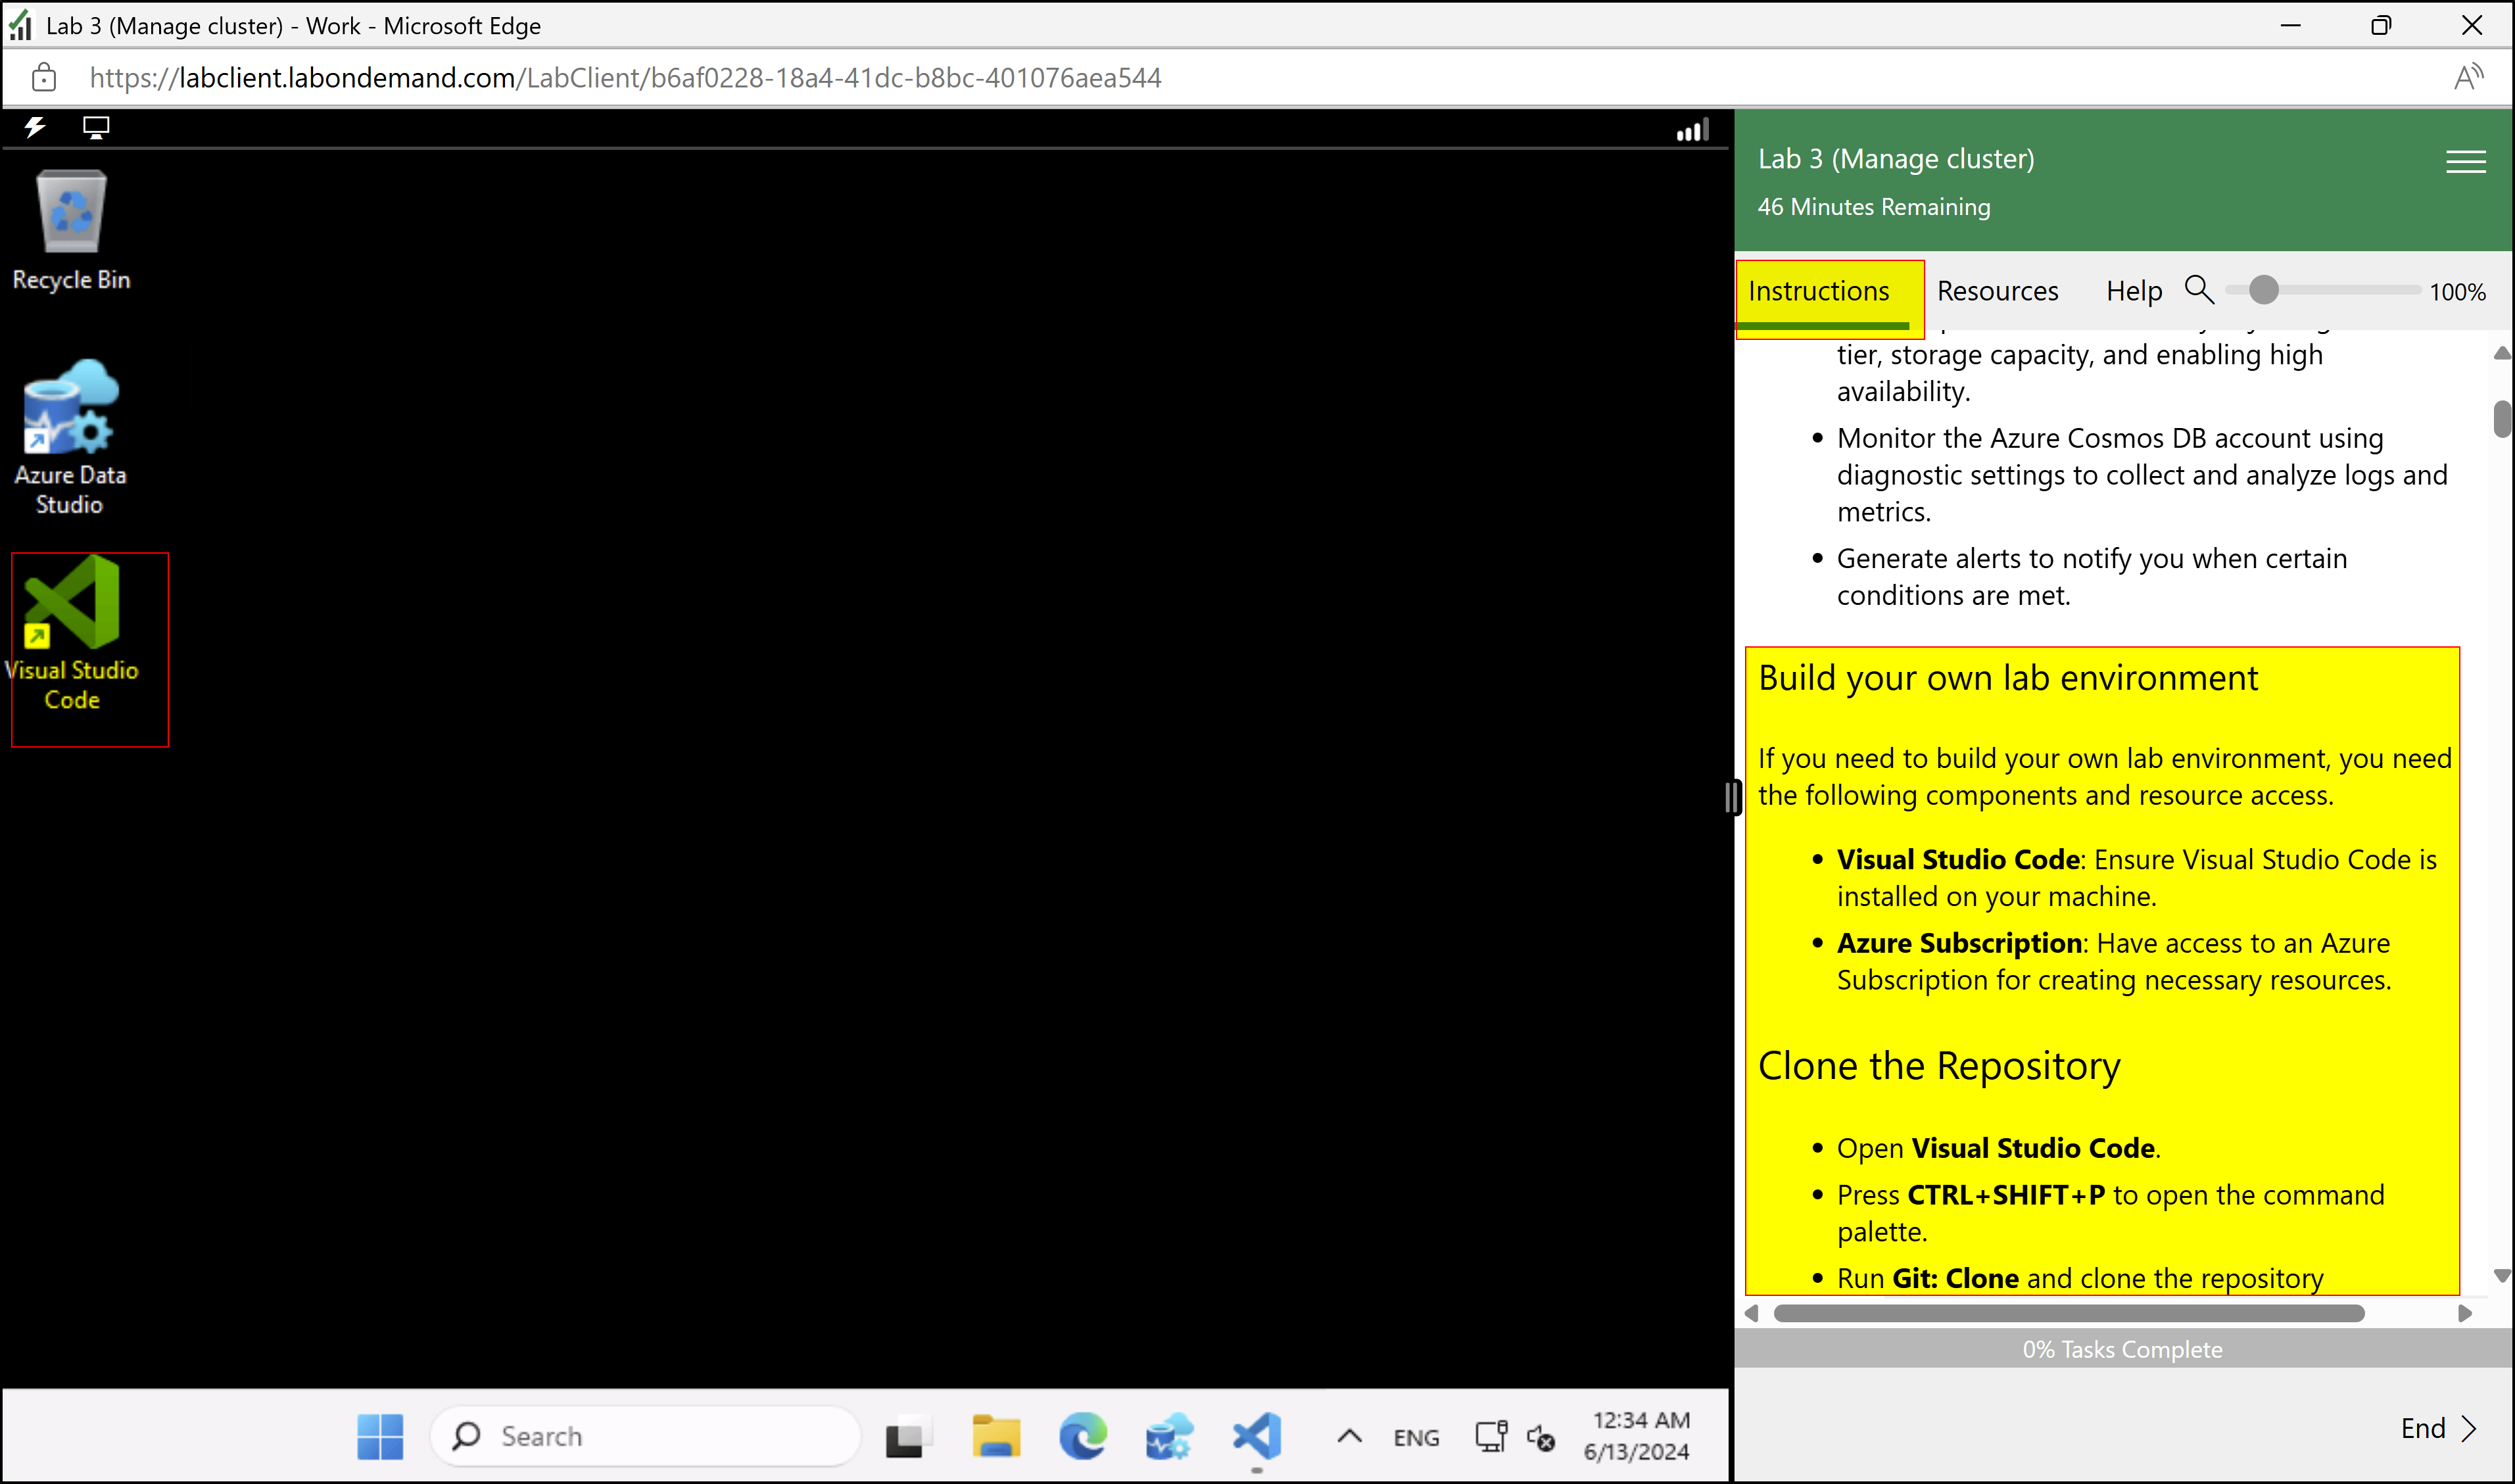Click the connection strength indicator icon
The height and width of the screenshot is (1484, 2515).
click(1690, 128)
